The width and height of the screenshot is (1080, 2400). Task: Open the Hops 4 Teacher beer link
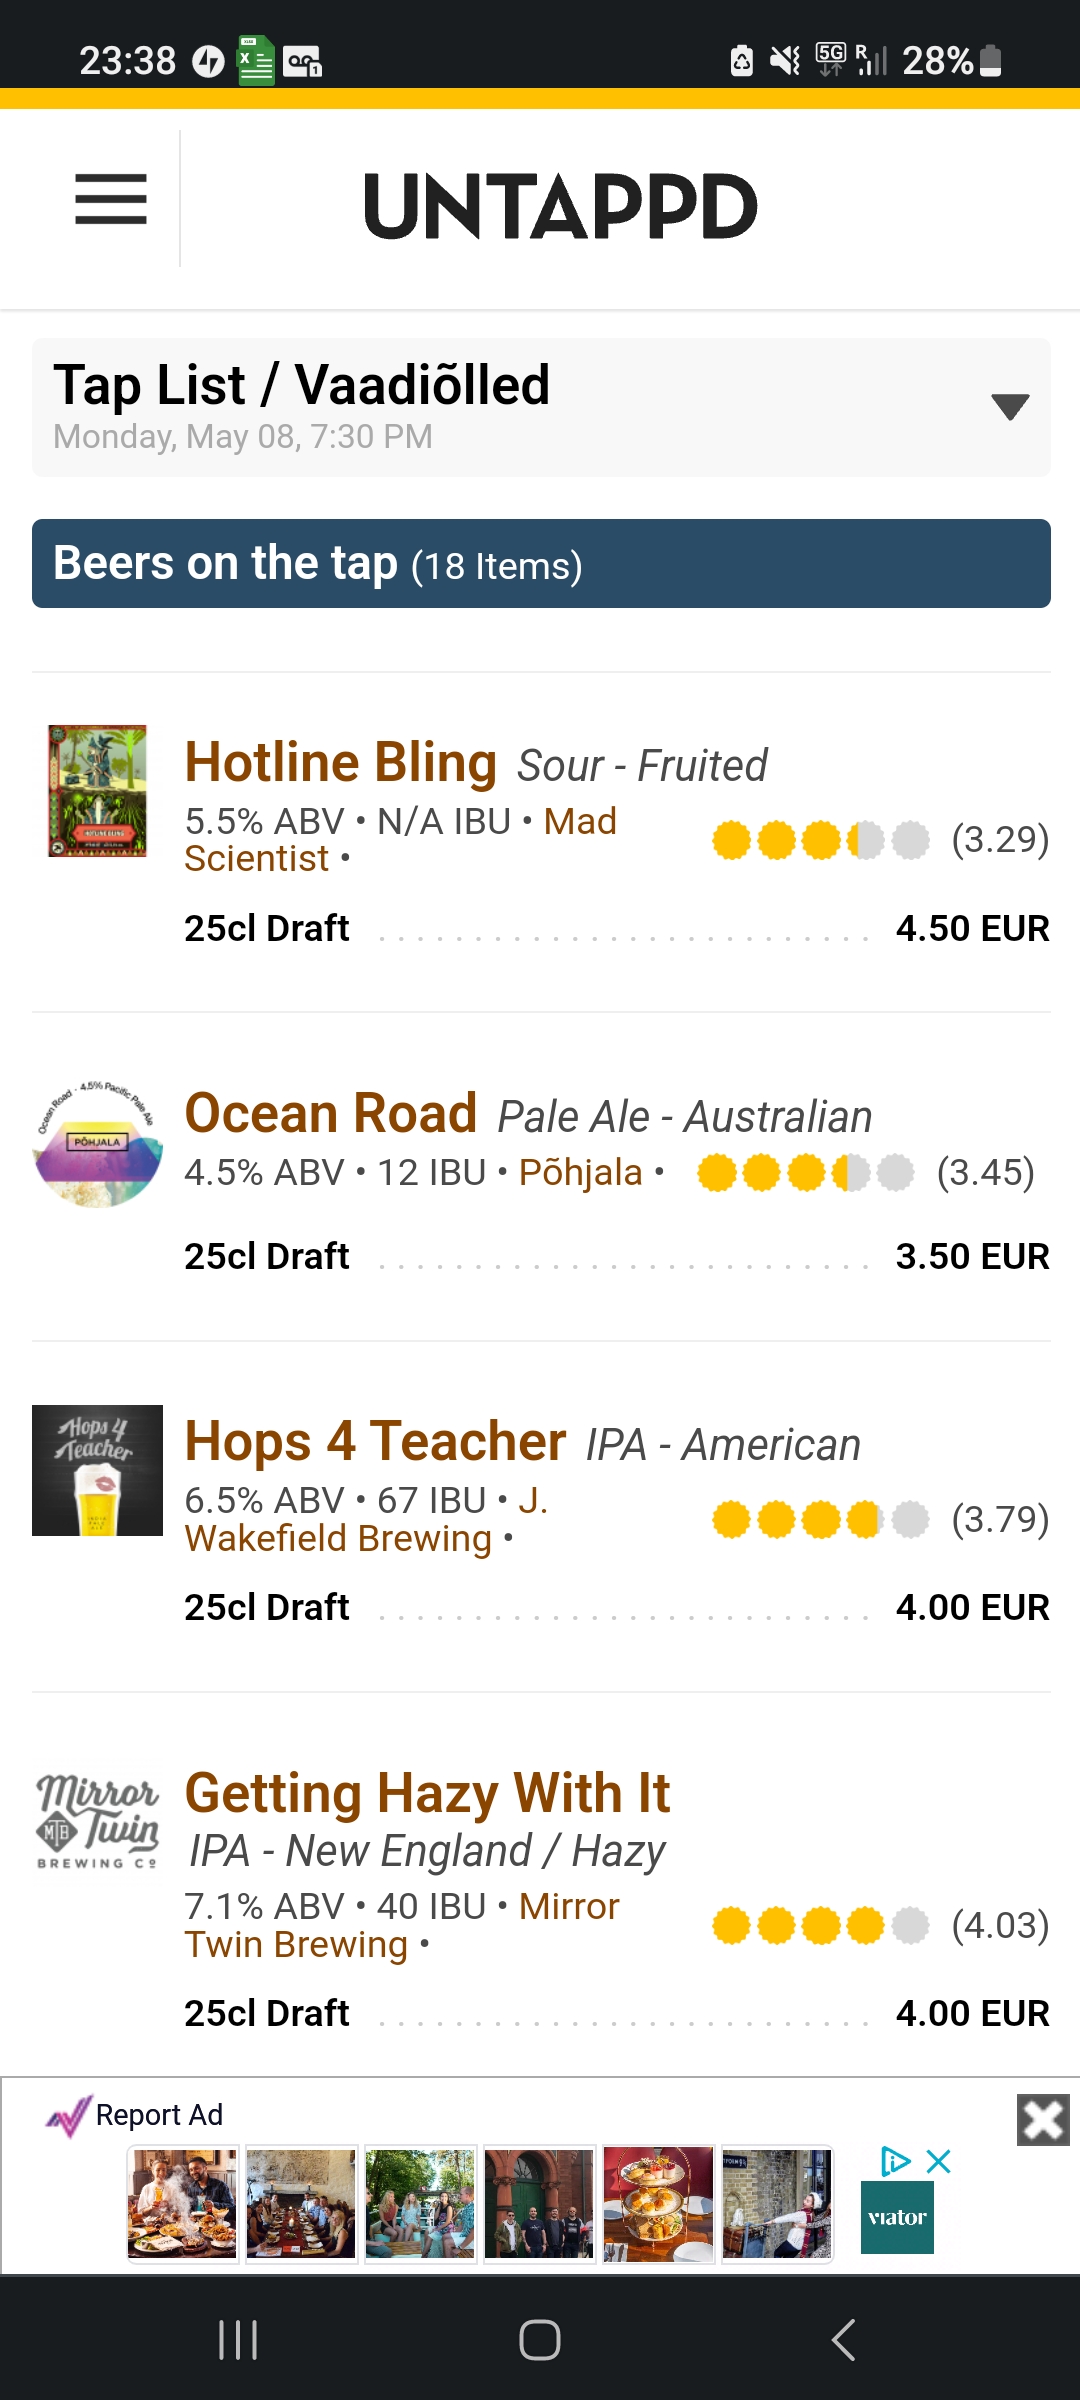click(375, 1442)
